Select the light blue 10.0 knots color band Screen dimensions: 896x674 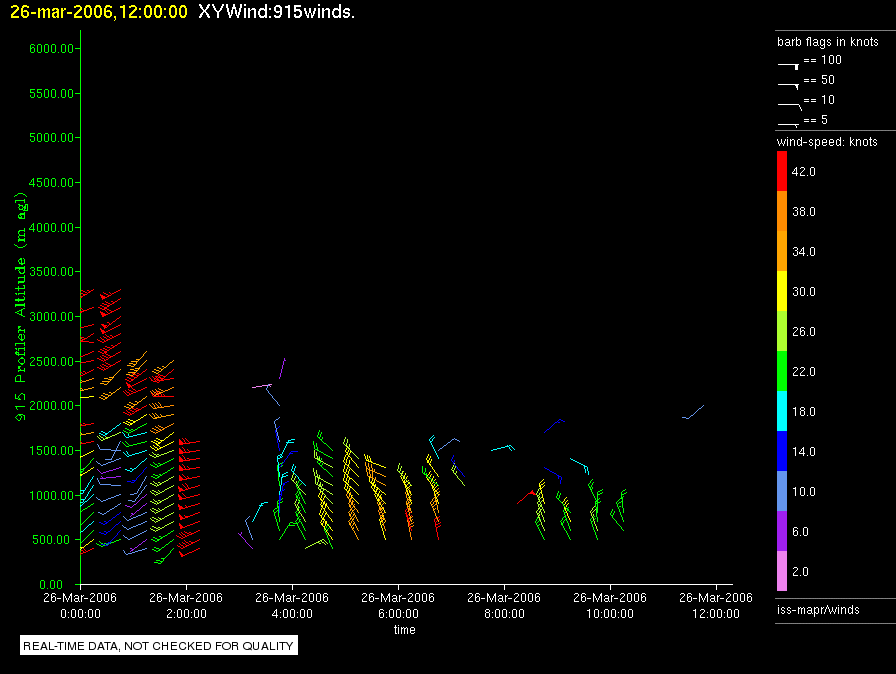tap(782, 491)
